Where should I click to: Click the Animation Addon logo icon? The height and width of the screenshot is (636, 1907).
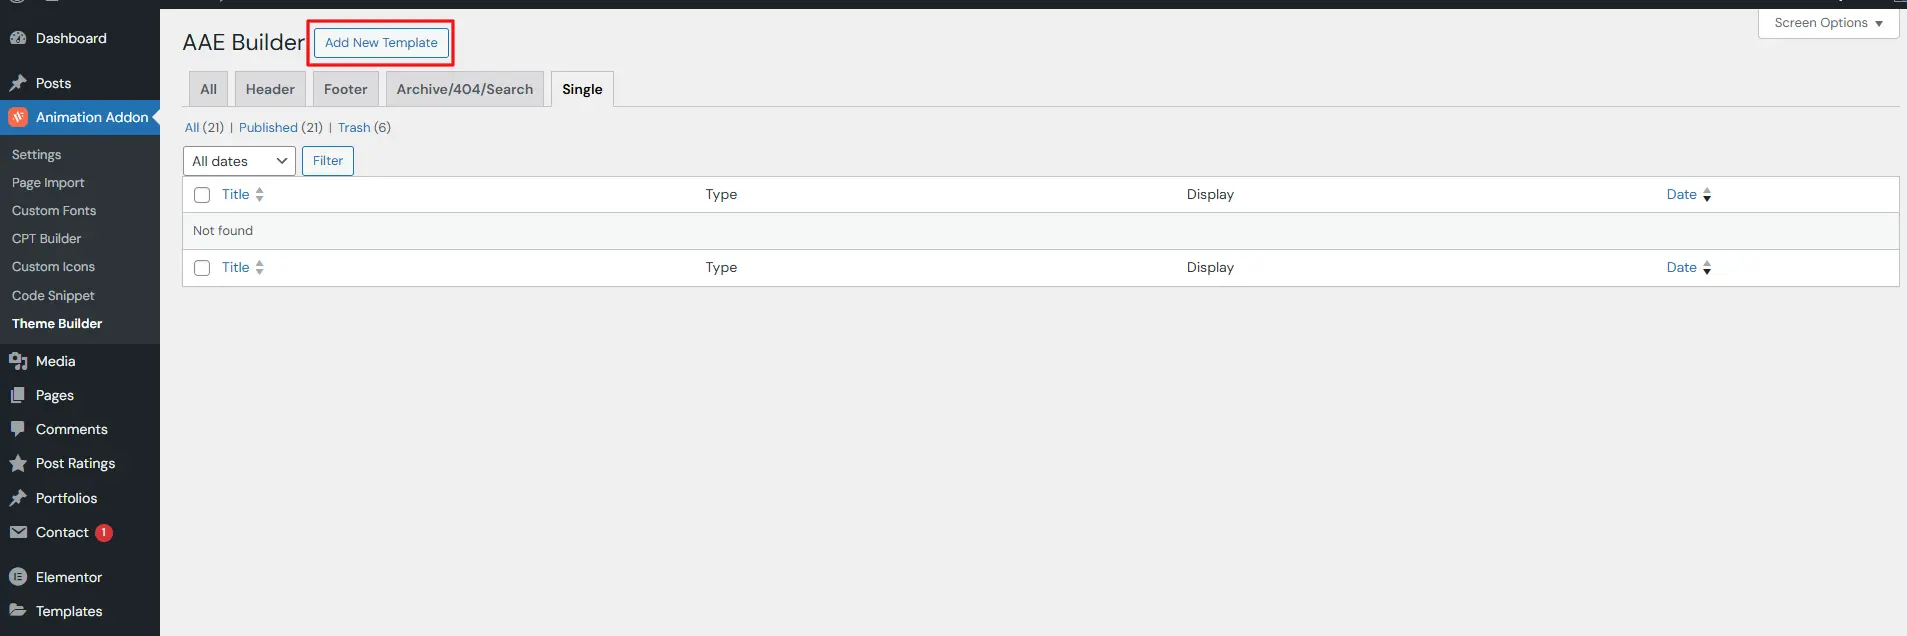click(x=18, y=117)
